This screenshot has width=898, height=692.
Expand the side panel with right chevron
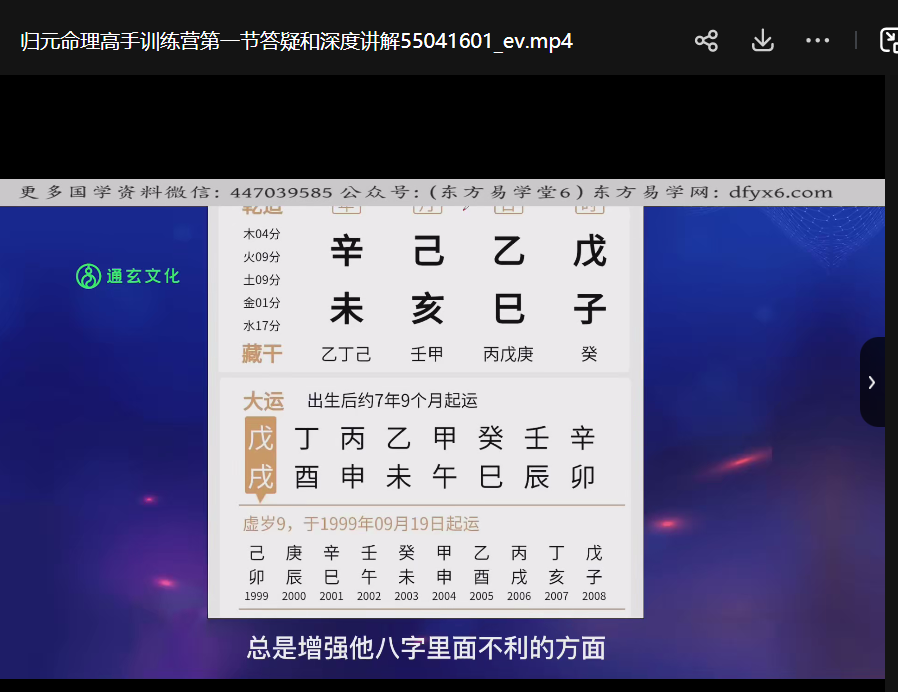coord(871,382)
